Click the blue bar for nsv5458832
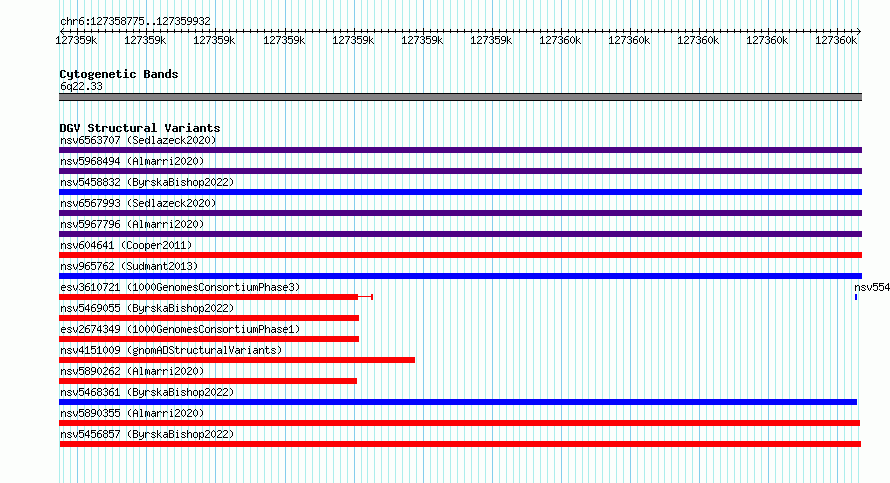Viewport: 890px width, 483px height. (460, 192)
